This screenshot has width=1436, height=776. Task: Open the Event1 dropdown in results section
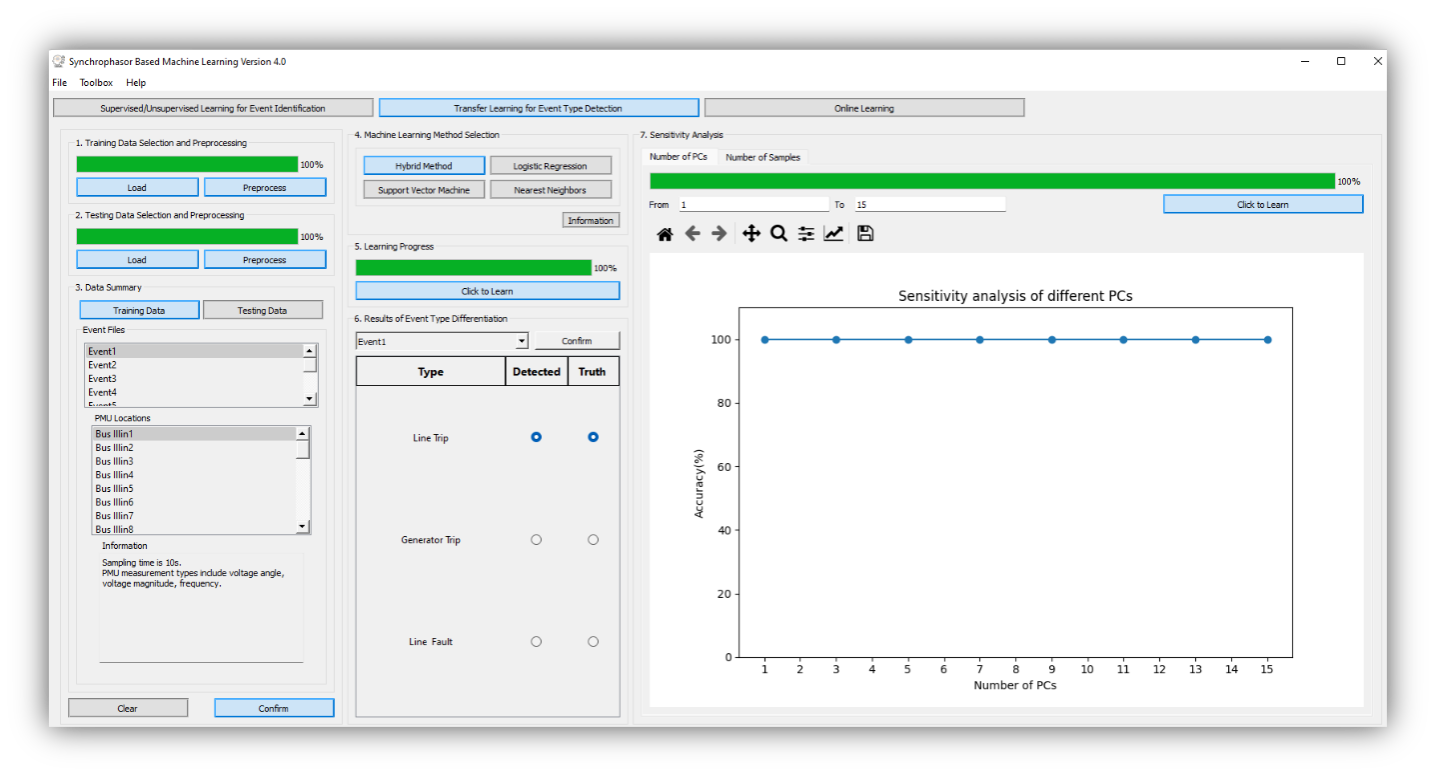pyautogui.click(x=521, y=342)
